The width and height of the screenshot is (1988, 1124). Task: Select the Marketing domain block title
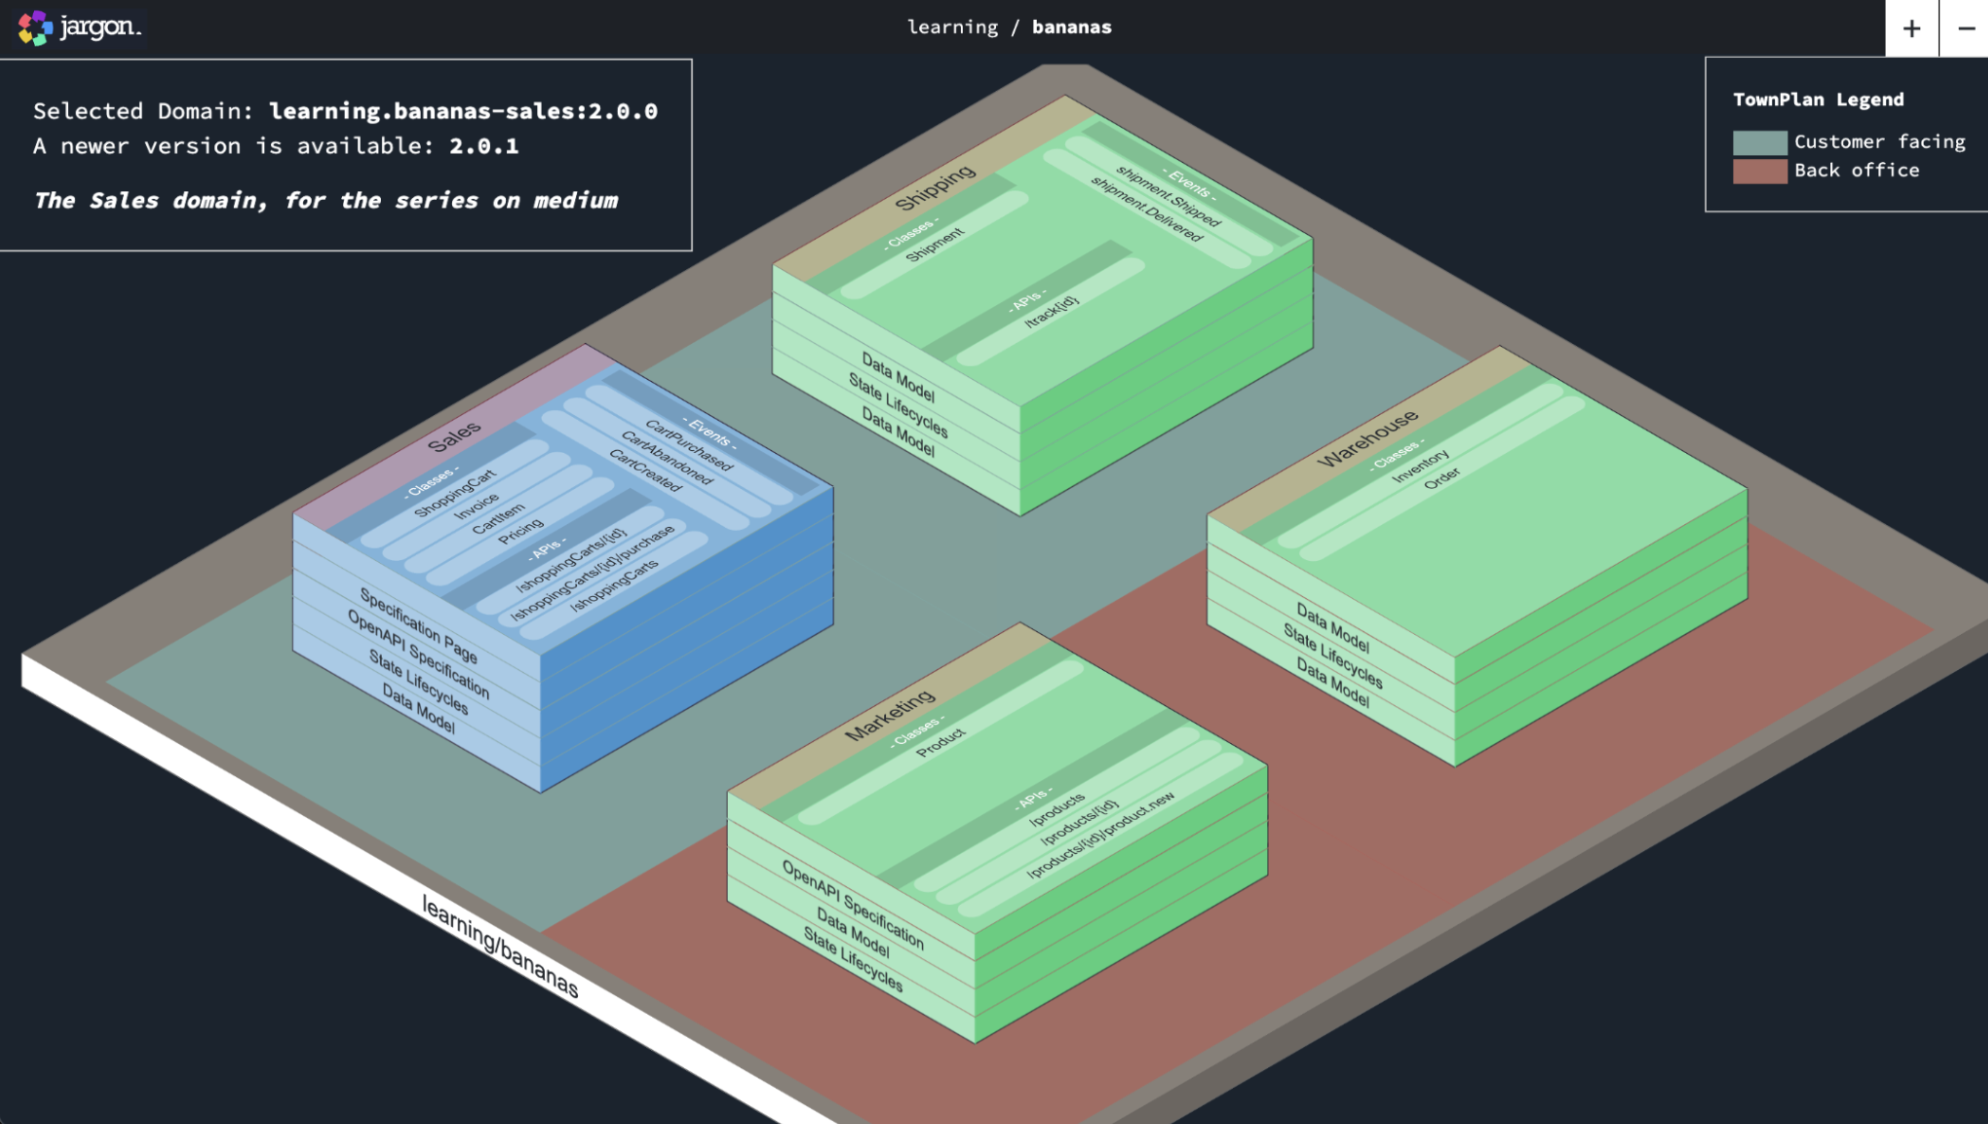click(890, 714)
